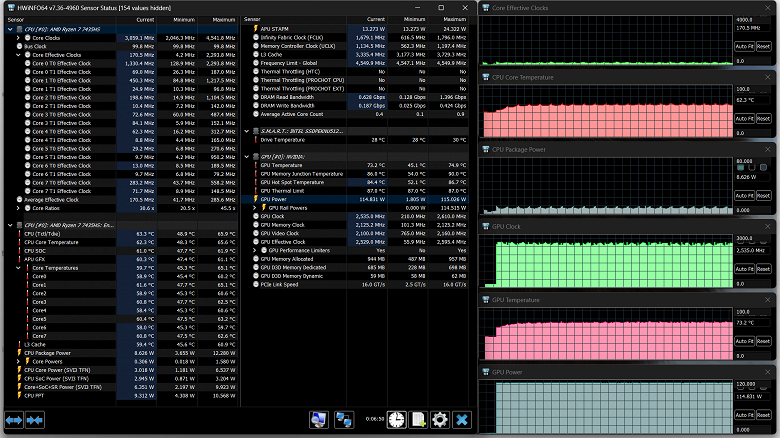
Task: Click the clock reset timer icon
Action: pos(396,420)
